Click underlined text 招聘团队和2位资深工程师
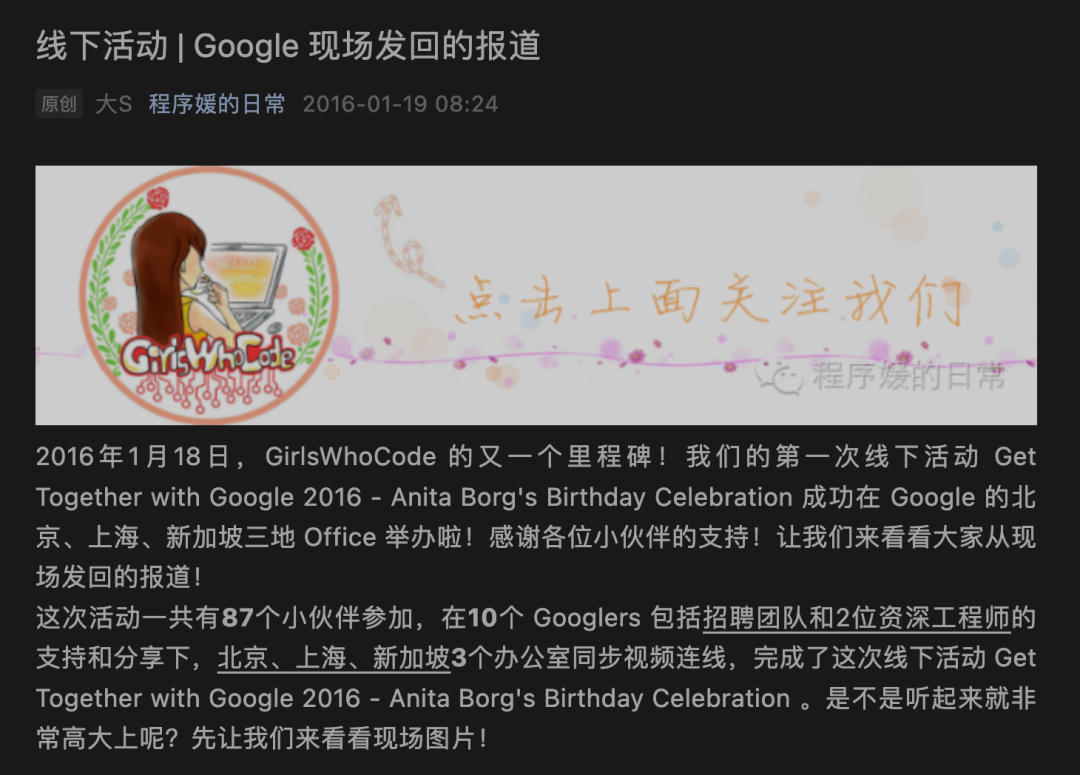Screen dimensions: 1080x775 coord(856,618)
